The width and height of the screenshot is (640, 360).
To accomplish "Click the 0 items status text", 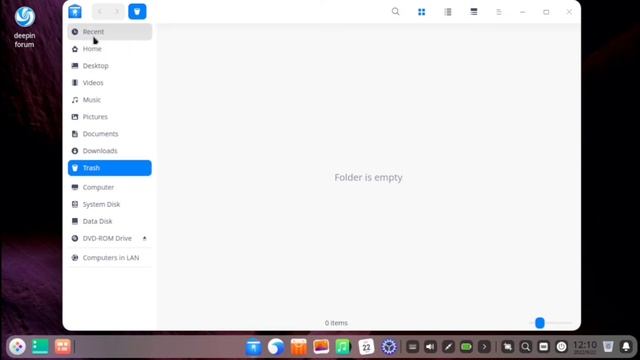I will coord(336,323).
